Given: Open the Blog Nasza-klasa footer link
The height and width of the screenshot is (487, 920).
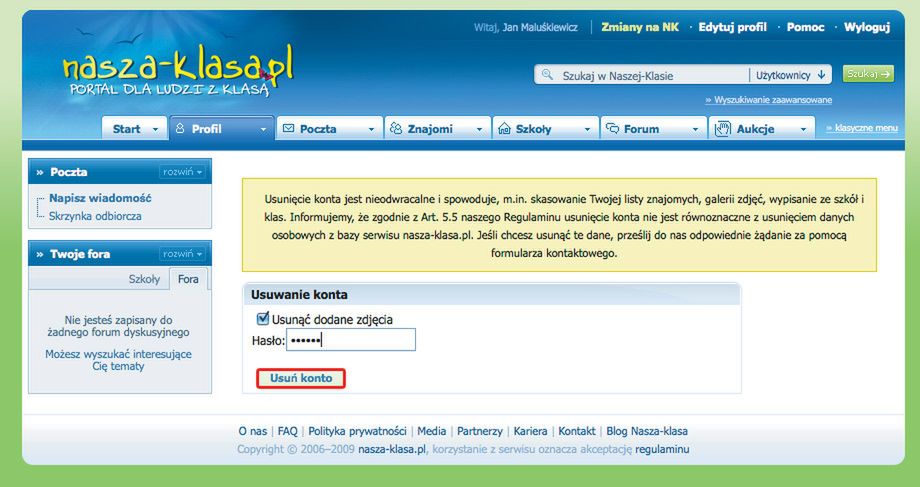Looking at the screenshot, I should (647, 431).
